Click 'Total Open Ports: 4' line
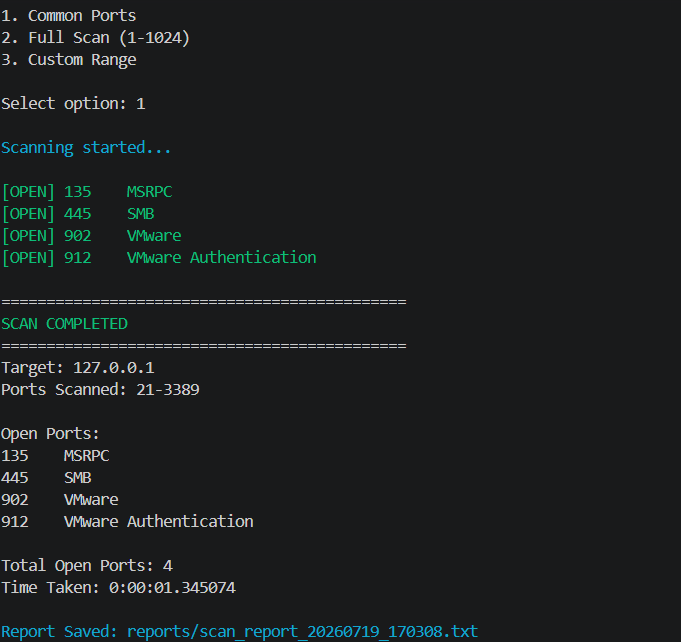 [87, 566]
